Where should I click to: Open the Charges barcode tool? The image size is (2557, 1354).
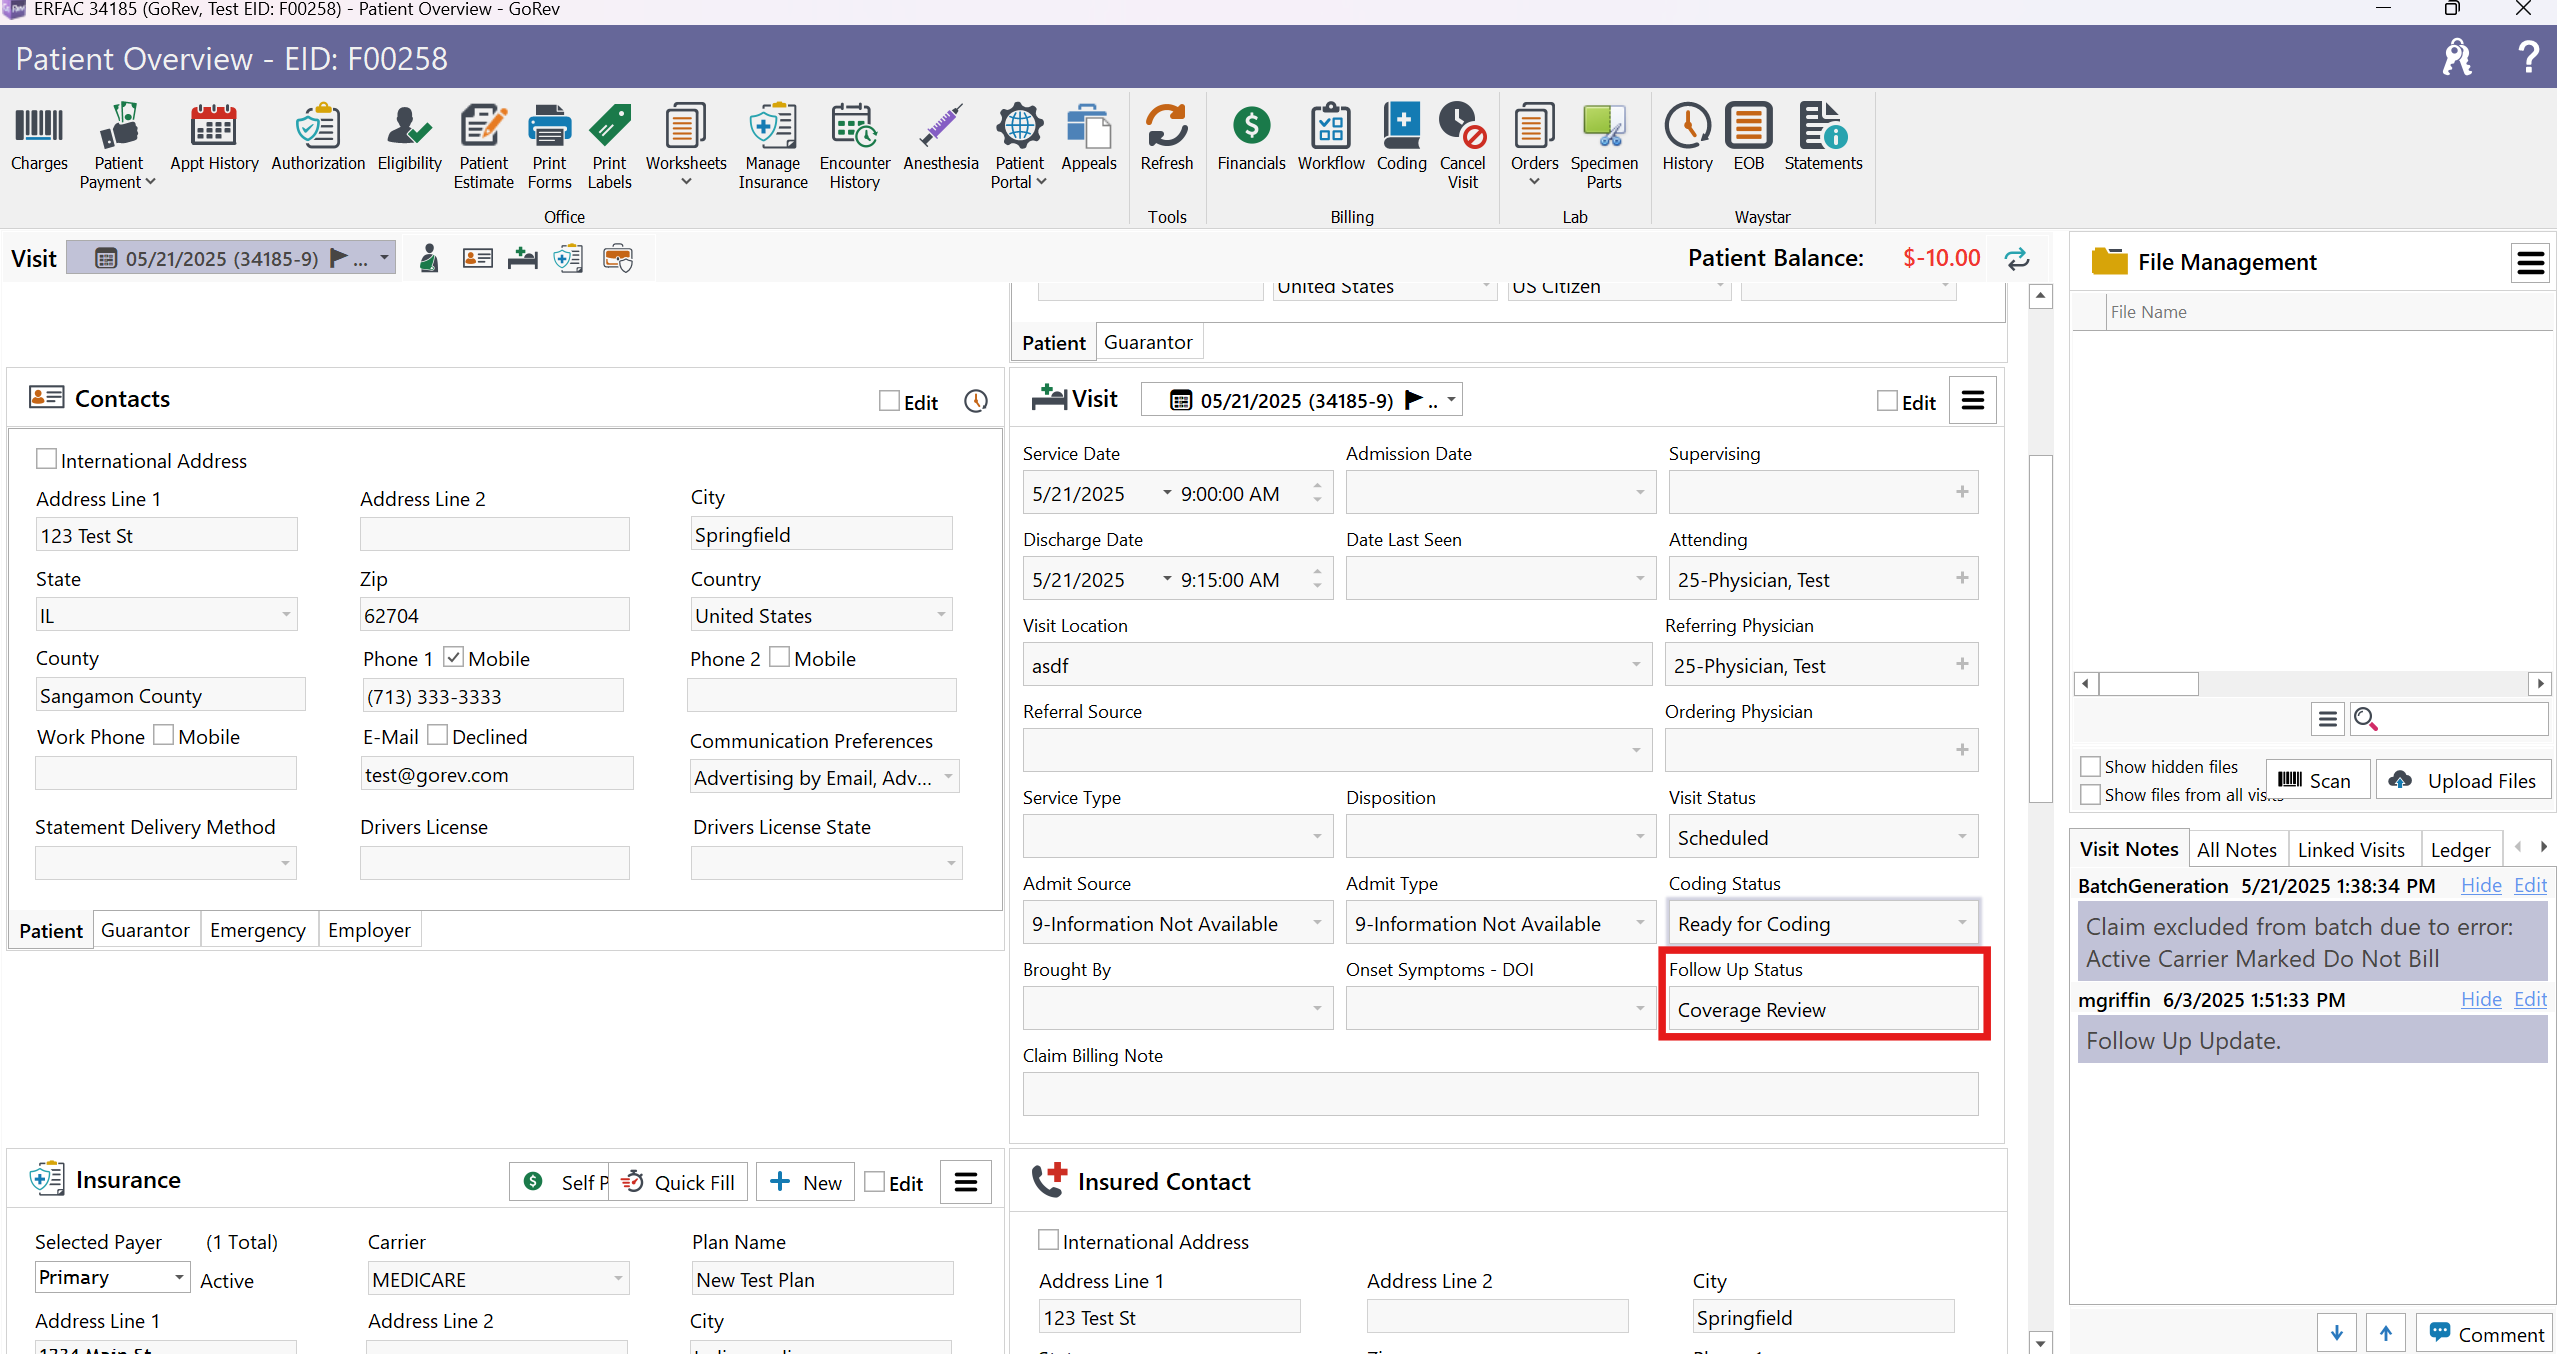pyautogui.click(x=39, y=138)
